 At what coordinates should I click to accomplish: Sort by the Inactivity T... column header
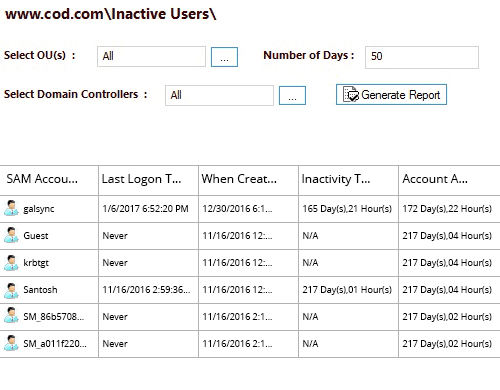pos(348,180)
